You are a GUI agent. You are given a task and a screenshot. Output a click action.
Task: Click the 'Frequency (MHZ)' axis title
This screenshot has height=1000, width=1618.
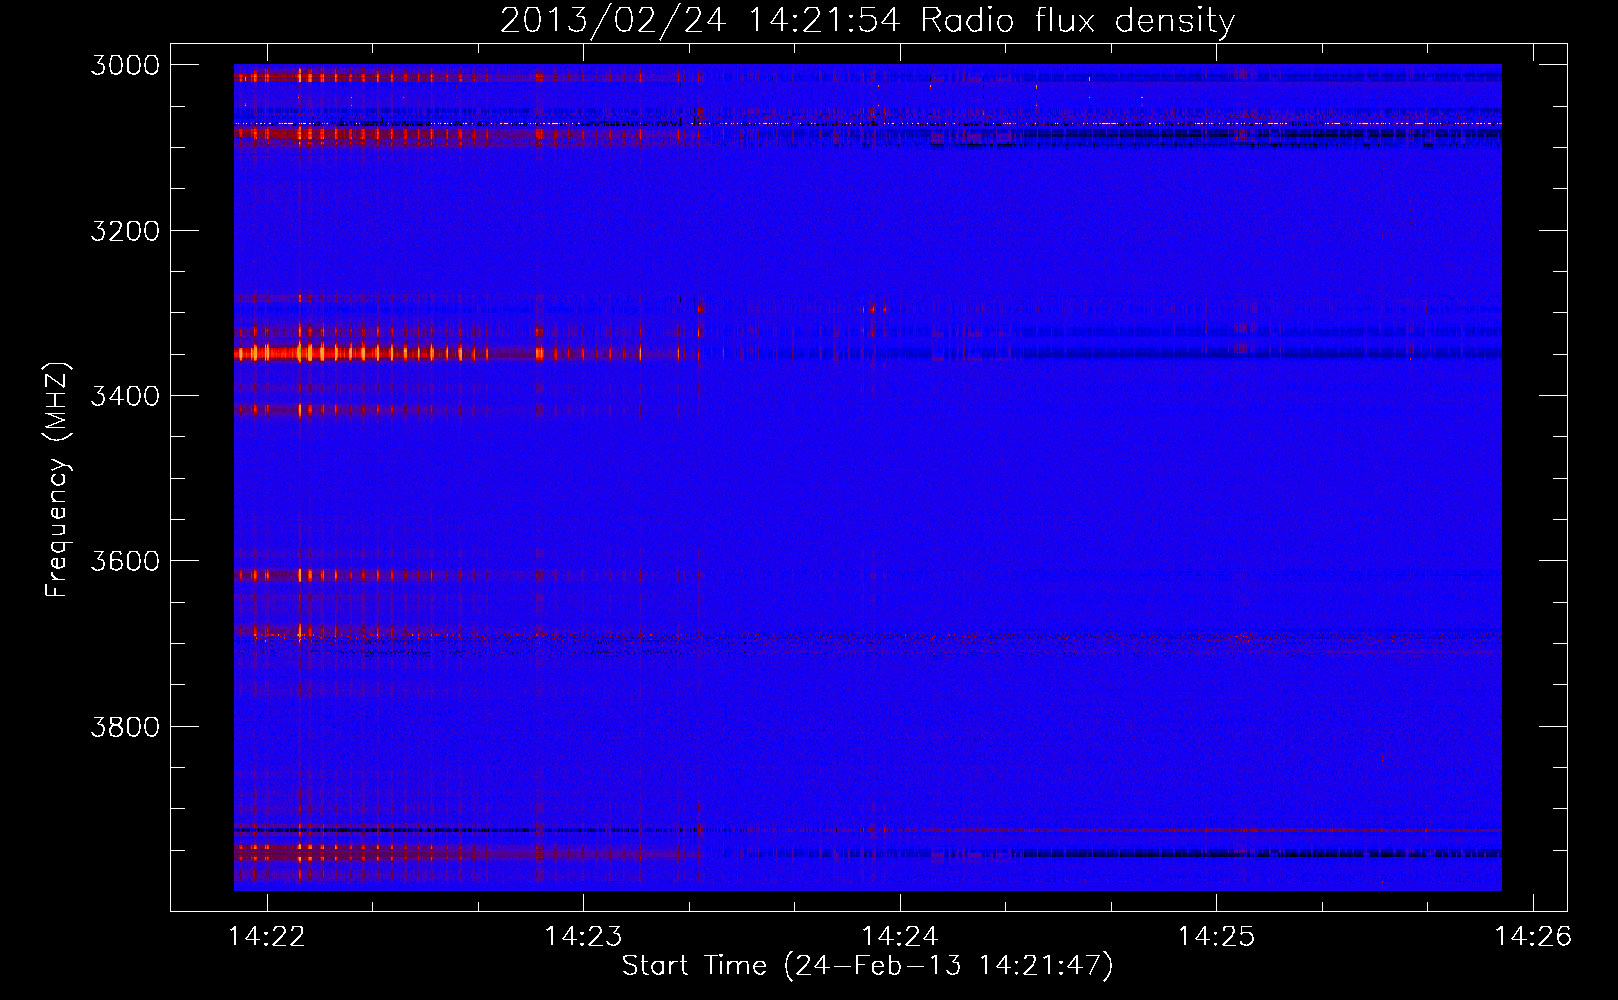coord(57,480)
